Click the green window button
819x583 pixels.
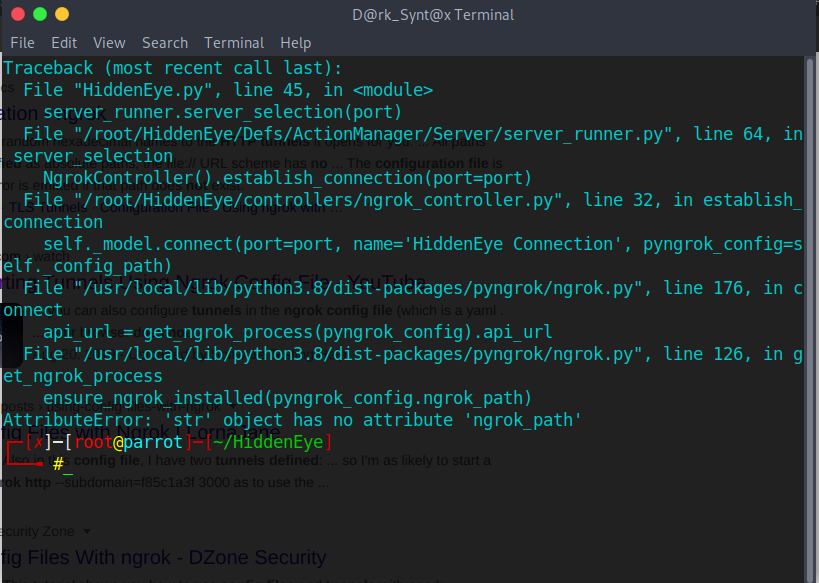pyautogui.click(x=40, y=14)
